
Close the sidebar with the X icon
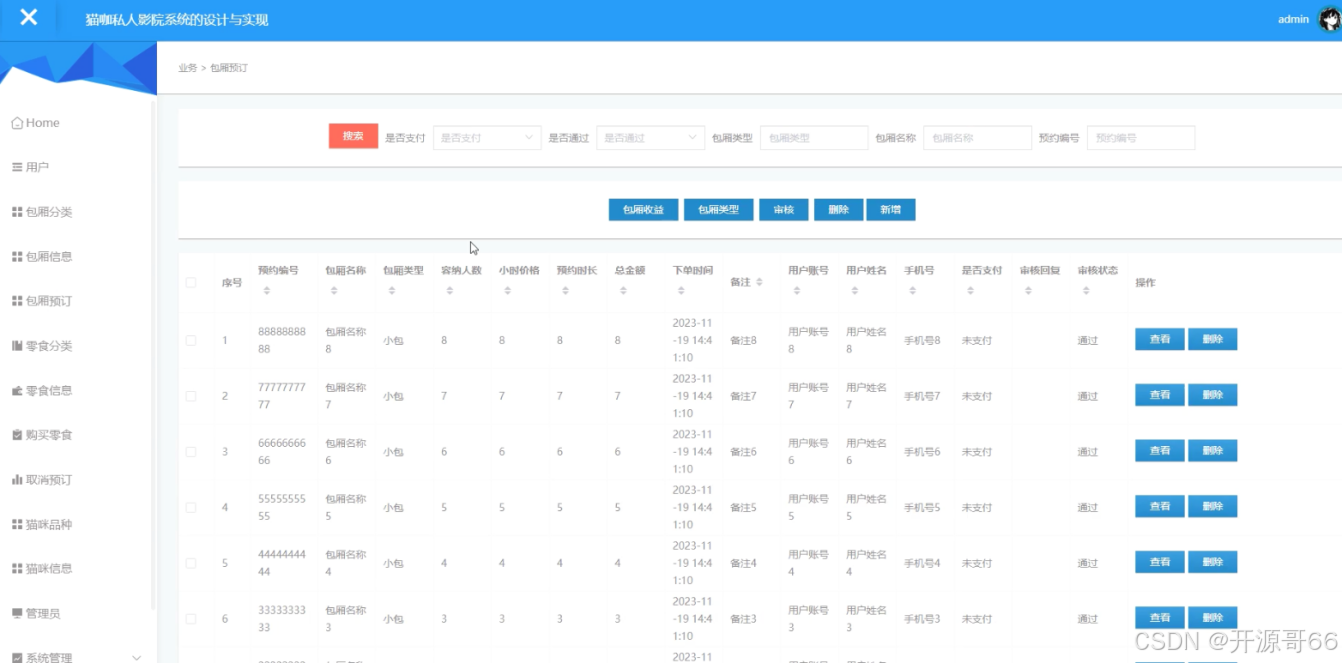click(x=29, y=17)
